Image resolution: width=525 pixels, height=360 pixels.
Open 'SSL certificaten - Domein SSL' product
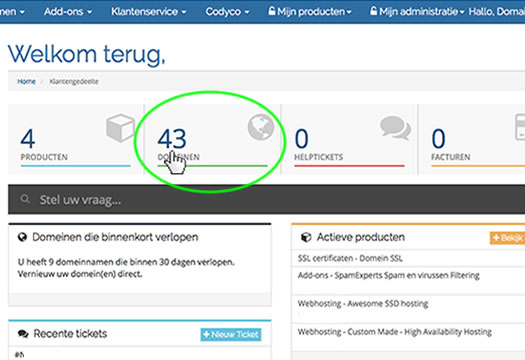coord(350,258)
